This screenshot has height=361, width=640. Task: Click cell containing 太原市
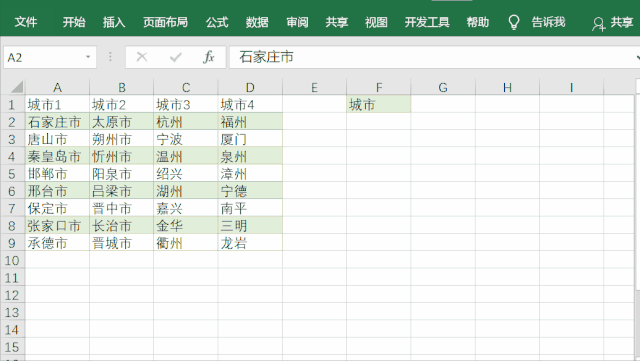(x=122, y=122)
